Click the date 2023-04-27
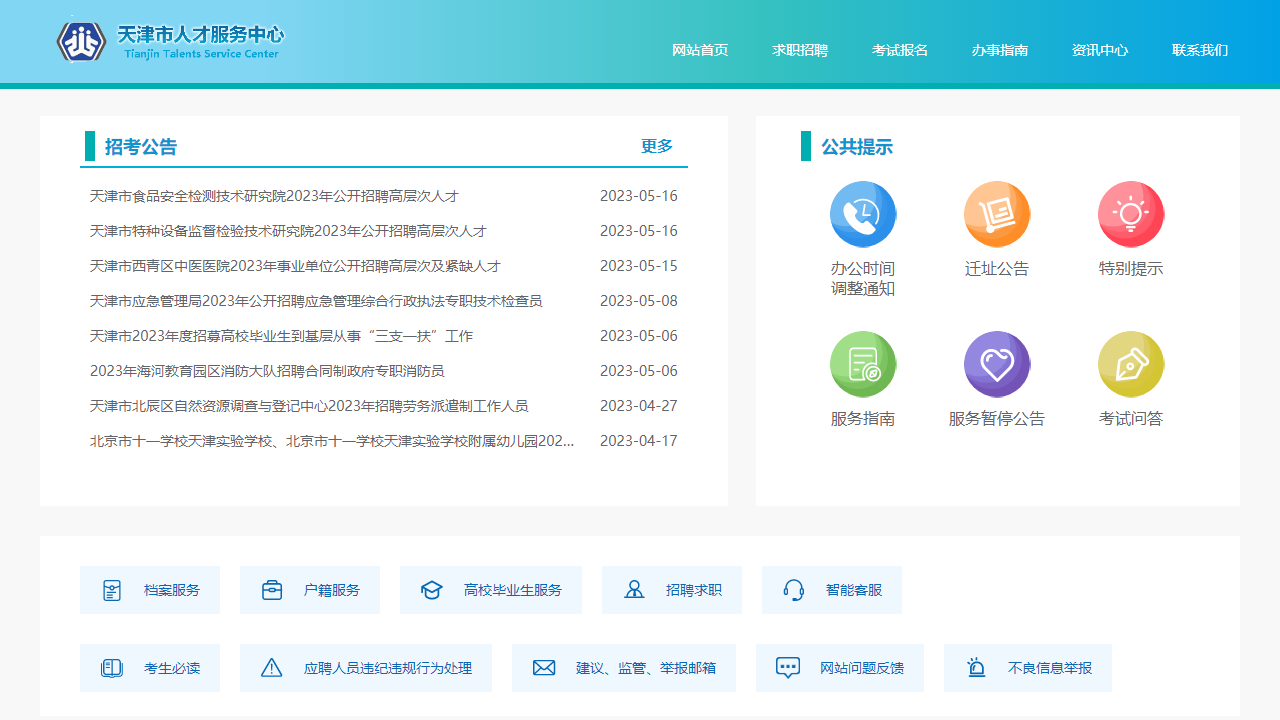Image resolution: width=1280 pixels, height=720 pixels. 639,406
